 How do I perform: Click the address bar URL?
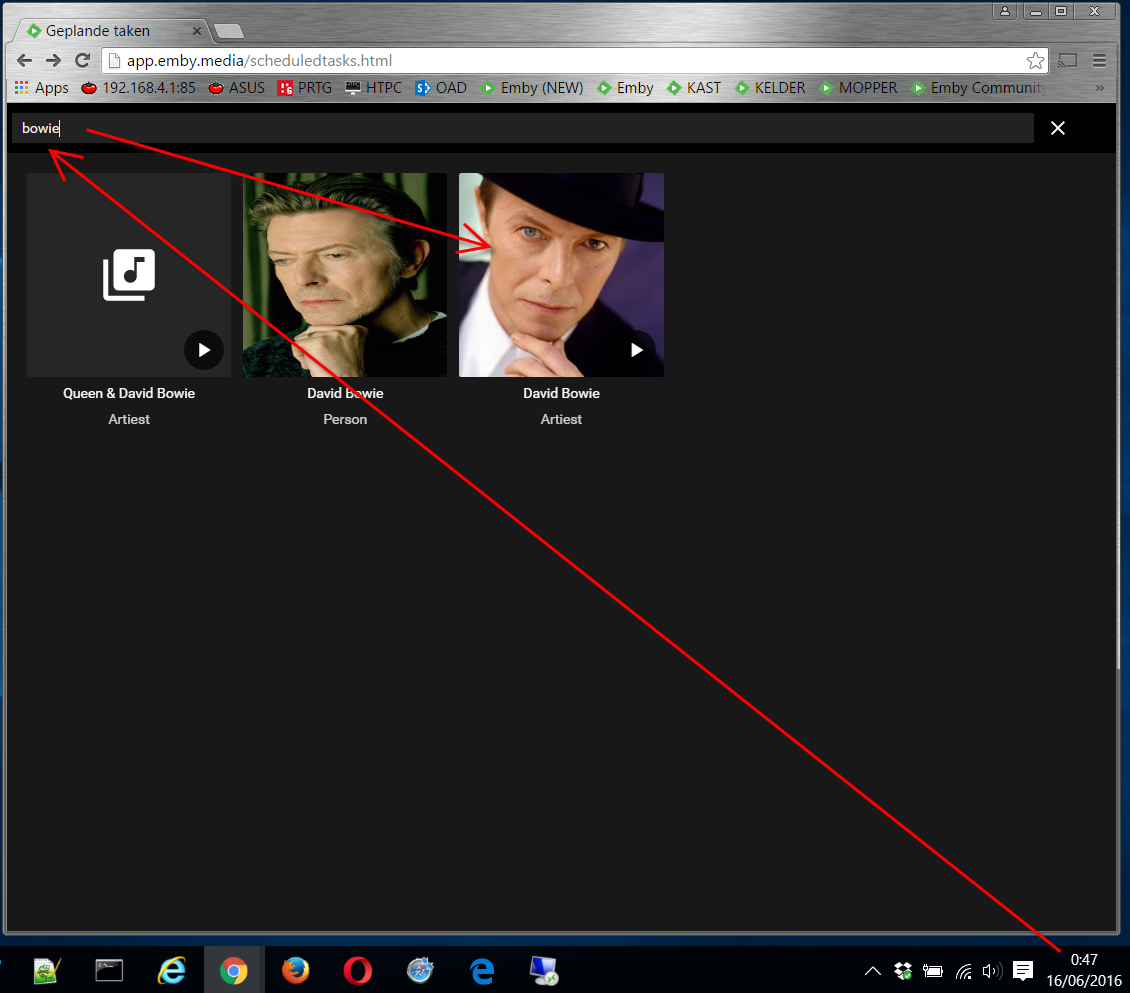click(x=259, y=61)
